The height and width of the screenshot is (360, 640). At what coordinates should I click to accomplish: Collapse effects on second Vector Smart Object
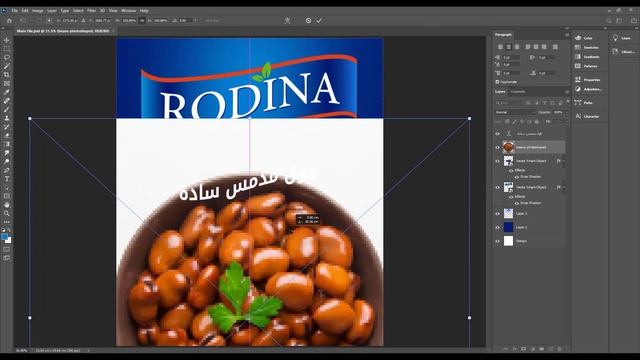pyautogui.click(x=564, y=187)
